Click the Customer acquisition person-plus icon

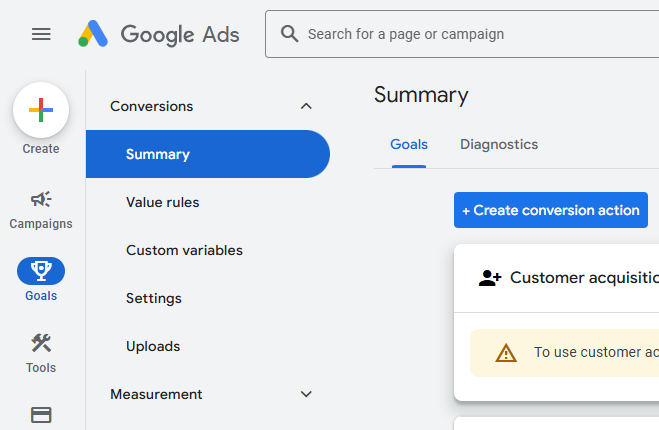(x=490, y=278)
